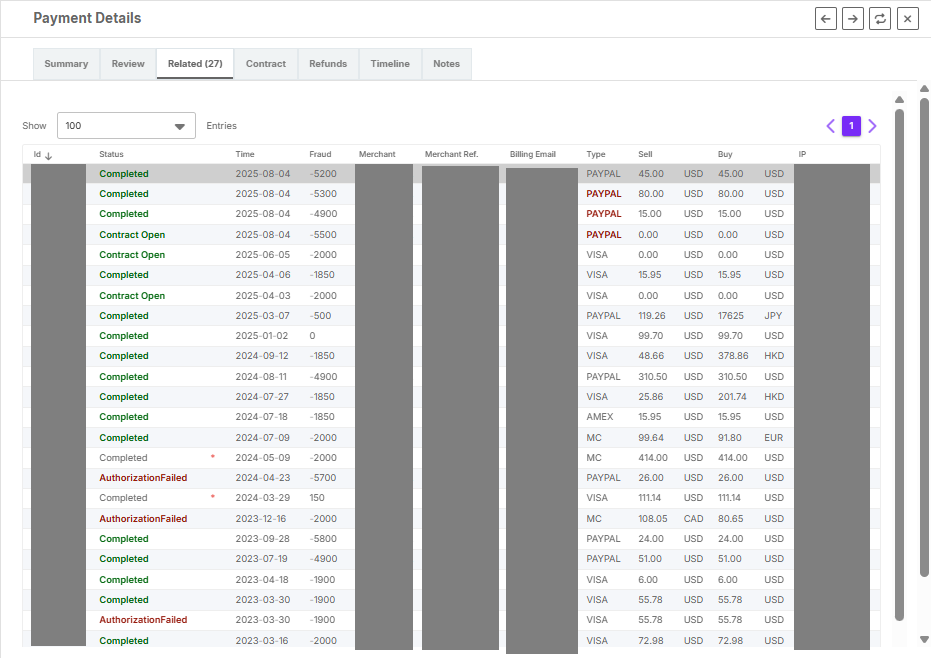
Task: Open the -5200 fraud score link
Action: [x=321, y=173]
